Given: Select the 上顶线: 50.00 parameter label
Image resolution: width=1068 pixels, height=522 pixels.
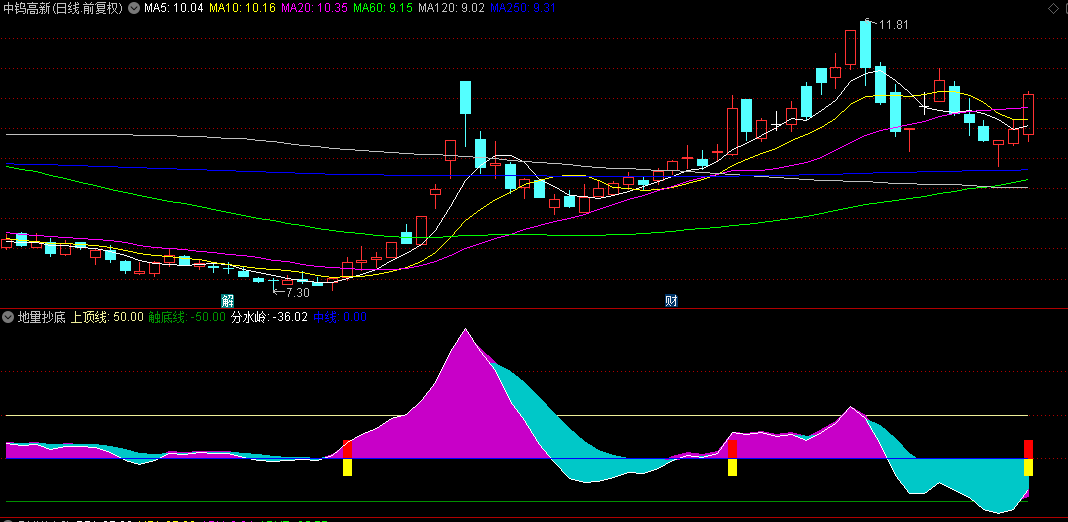Looking at the screenshot, I should [108, 317].
